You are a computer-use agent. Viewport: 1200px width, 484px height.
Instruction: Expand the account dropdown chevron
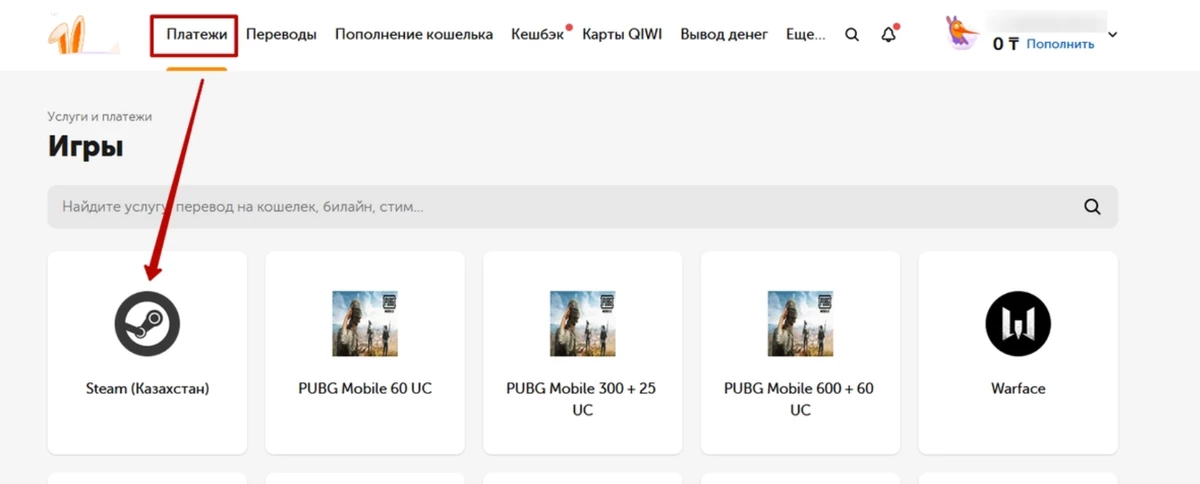pyautogui.click(x=1113, y=35)
